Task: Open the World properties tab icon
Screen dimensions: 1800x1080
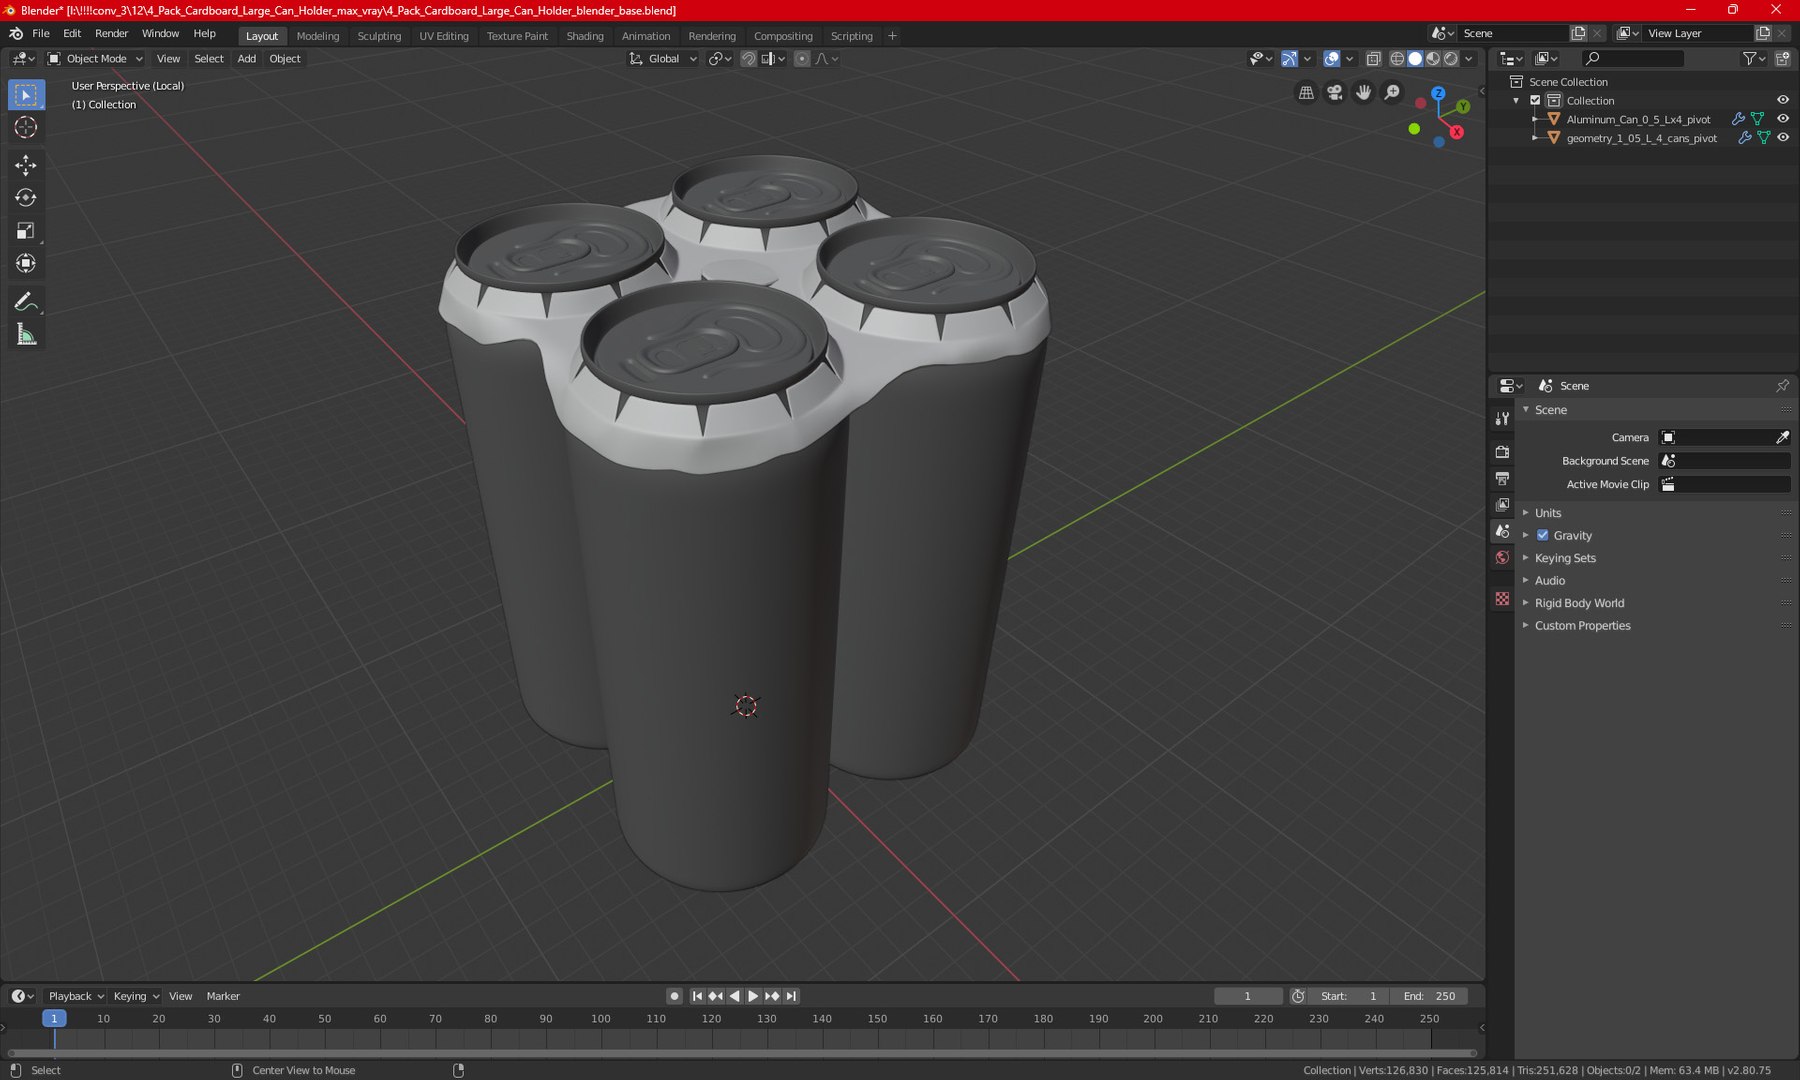Action: (x=1502, y=558)
